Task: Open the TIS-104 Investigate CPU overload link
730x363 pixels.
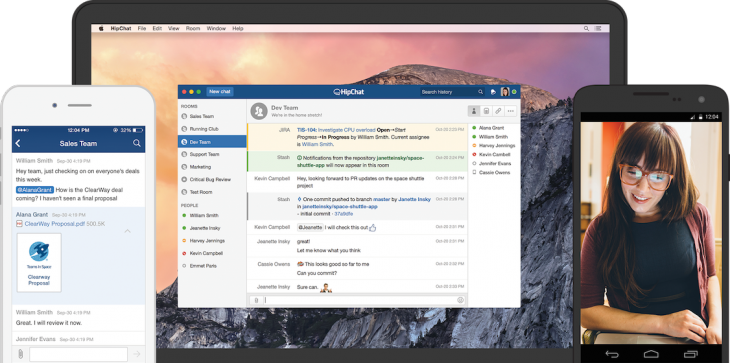Action: coord(336,130)
